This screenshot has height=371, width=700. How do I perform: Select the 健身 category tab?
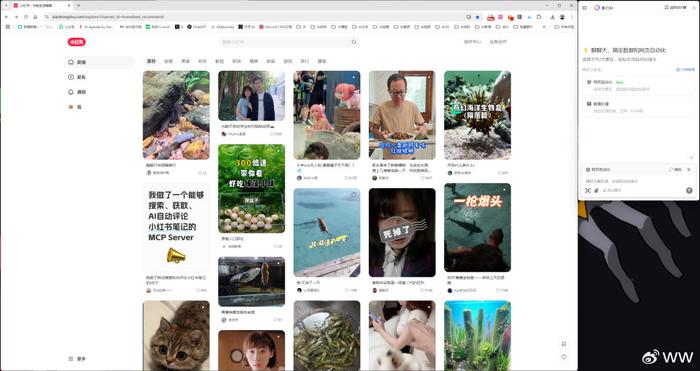pos(322,61)
